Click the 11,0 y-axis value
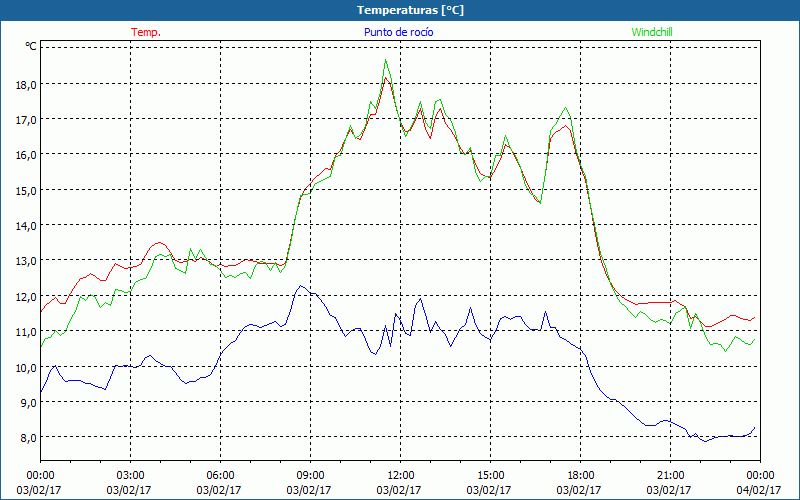 26,332
